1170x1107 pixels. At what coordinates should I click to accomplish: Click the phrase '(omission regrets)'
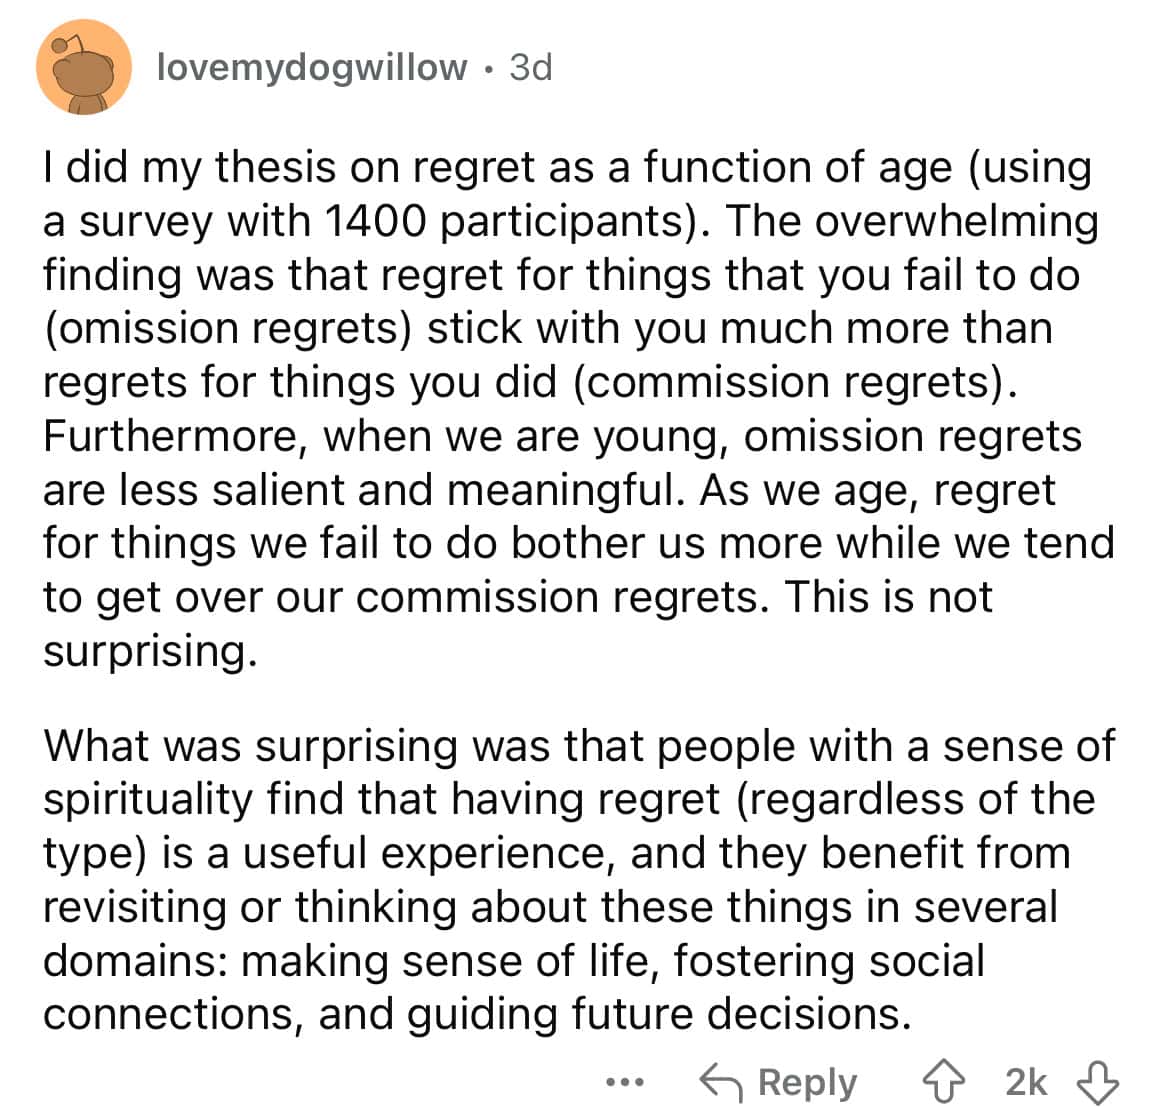click(x=228, y=329)
